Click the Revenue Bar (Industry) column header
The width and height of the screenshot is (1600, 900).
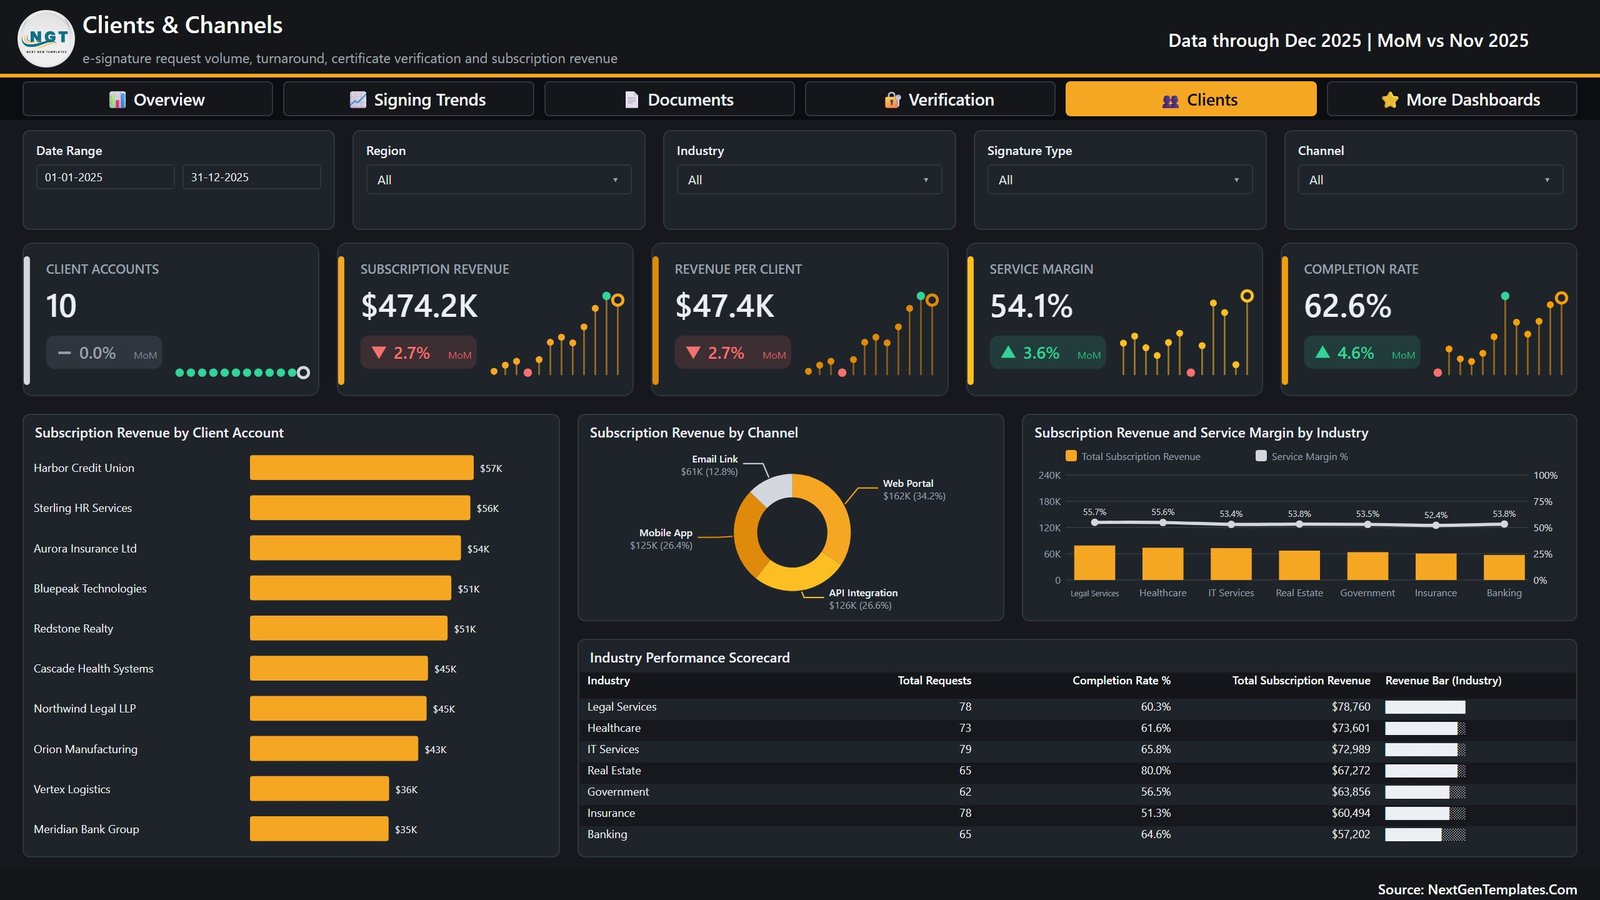1443,681
